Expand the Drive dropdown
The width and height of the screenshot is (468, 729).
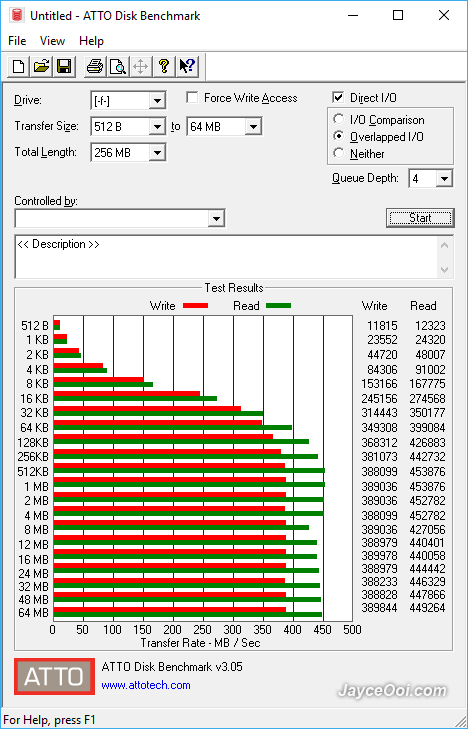[157, 100]
